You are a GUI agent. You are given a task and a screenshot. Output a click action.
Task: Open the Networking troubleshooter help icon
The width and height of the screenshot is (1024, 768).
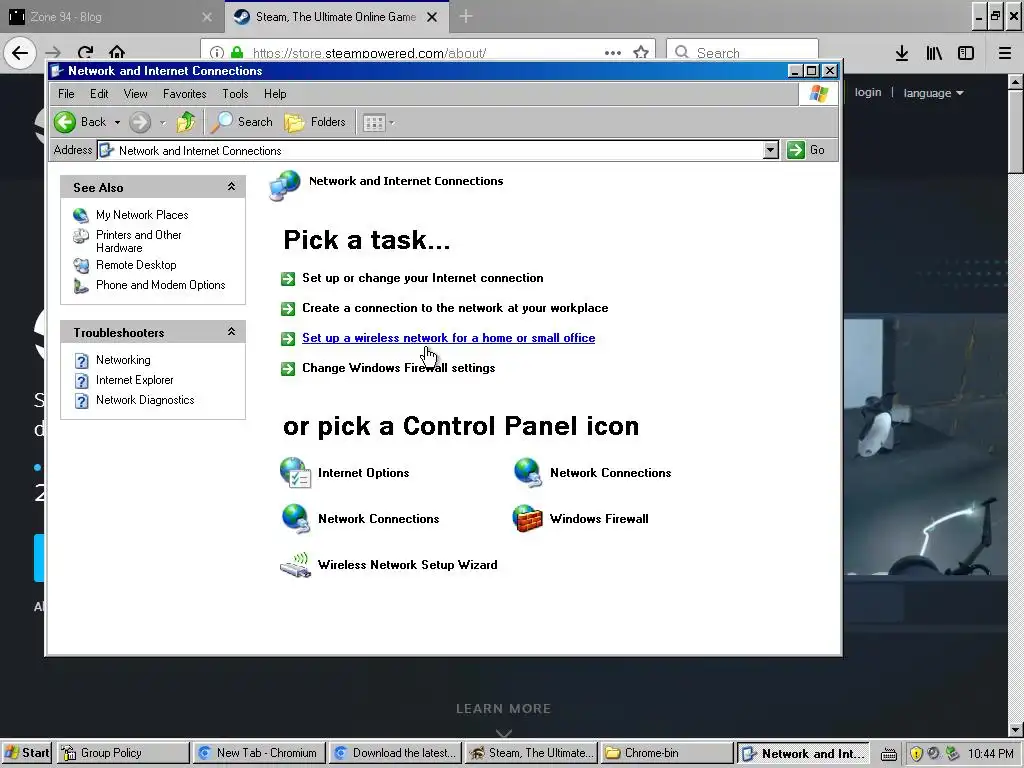point(82,360)
